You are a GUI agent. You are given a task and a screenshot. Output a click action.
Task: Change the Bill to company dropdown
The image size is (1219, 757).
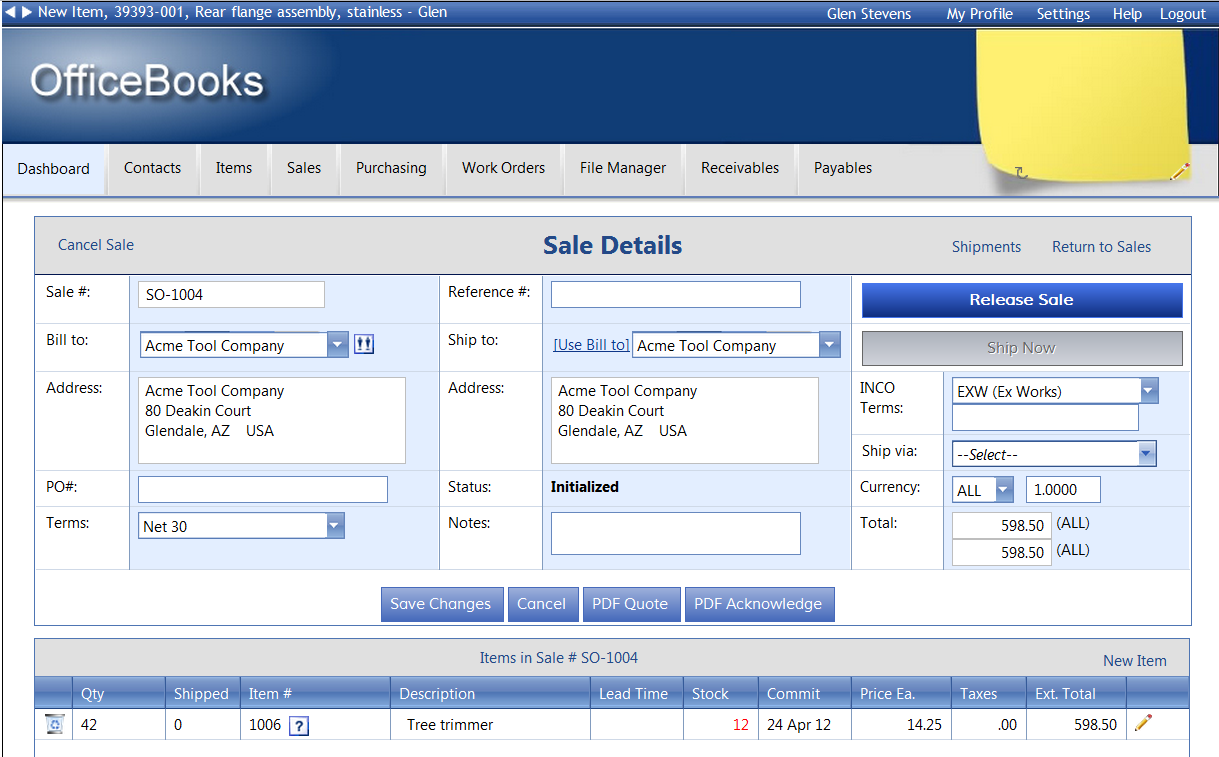click(336, 344)
